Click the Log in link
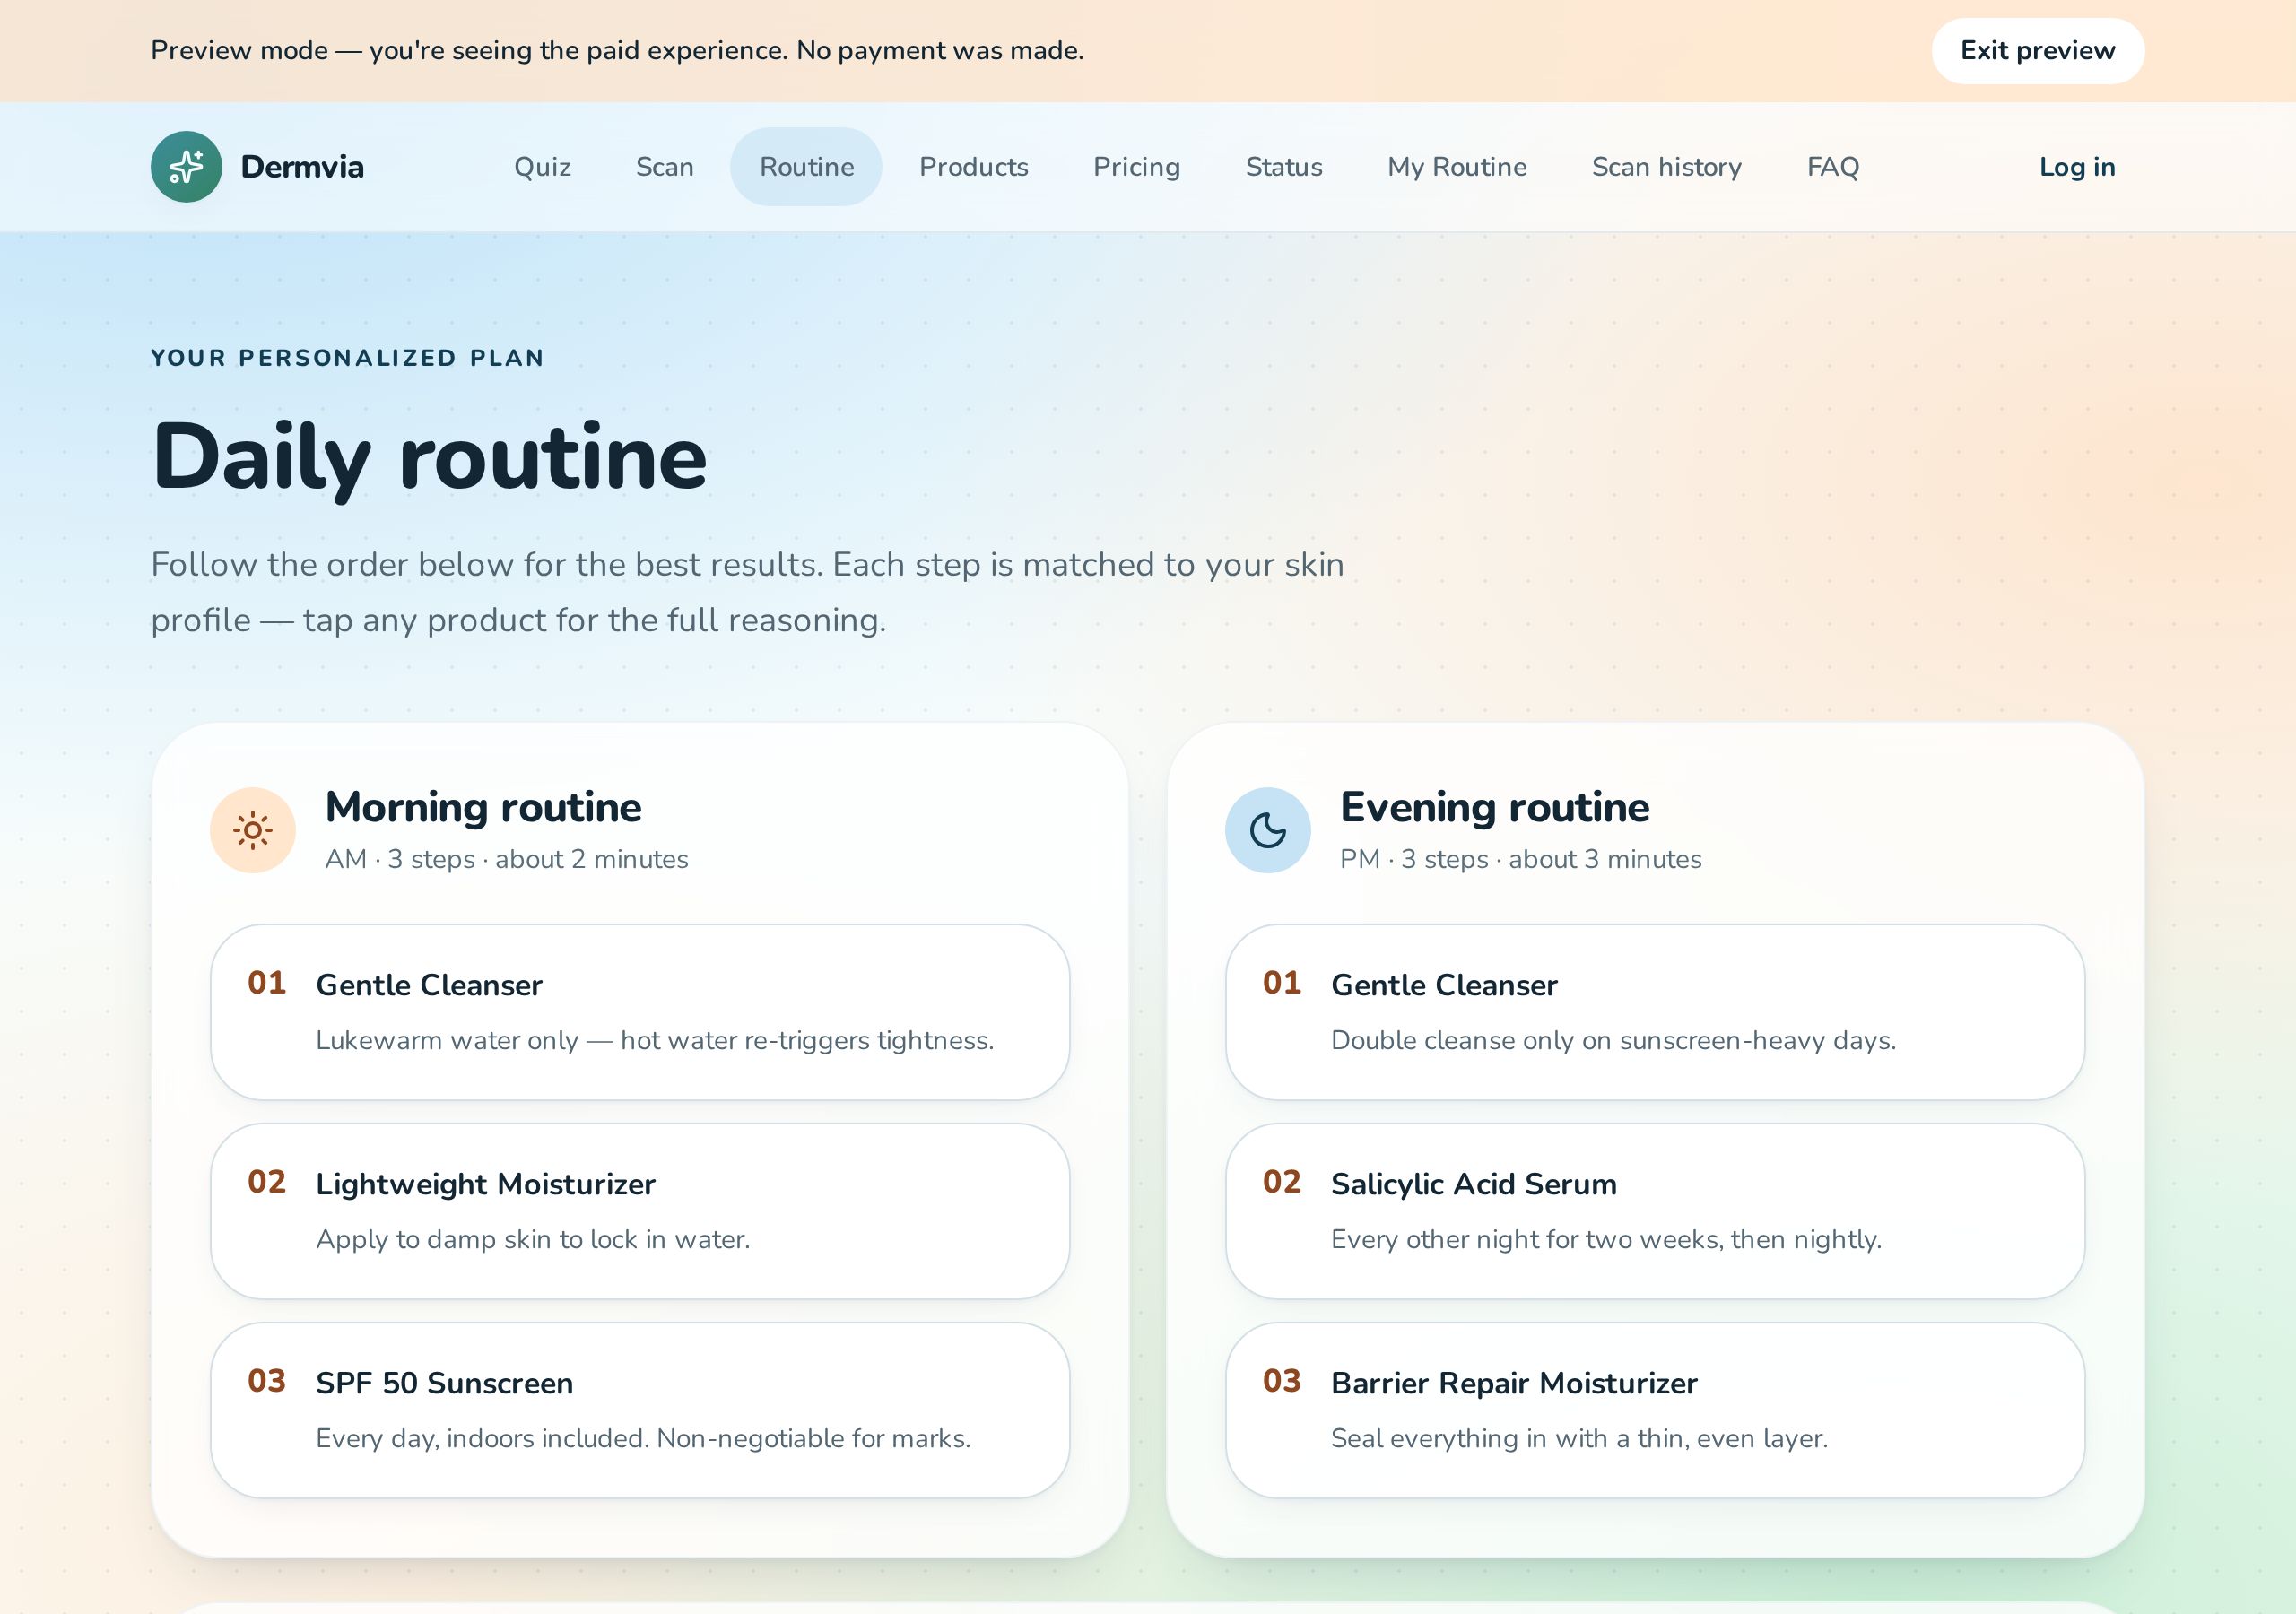Screen dimensions: 2296x1614 coord(2077,167)
